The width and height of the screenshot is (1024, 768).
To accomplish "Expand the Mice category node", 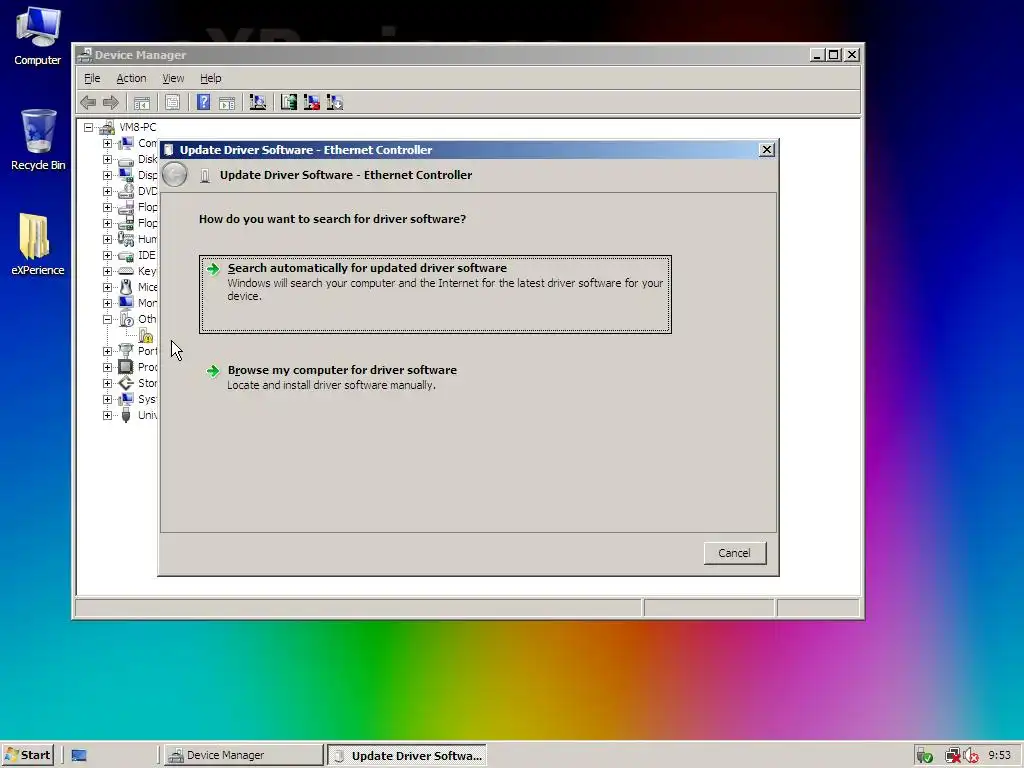I will 107,287.
